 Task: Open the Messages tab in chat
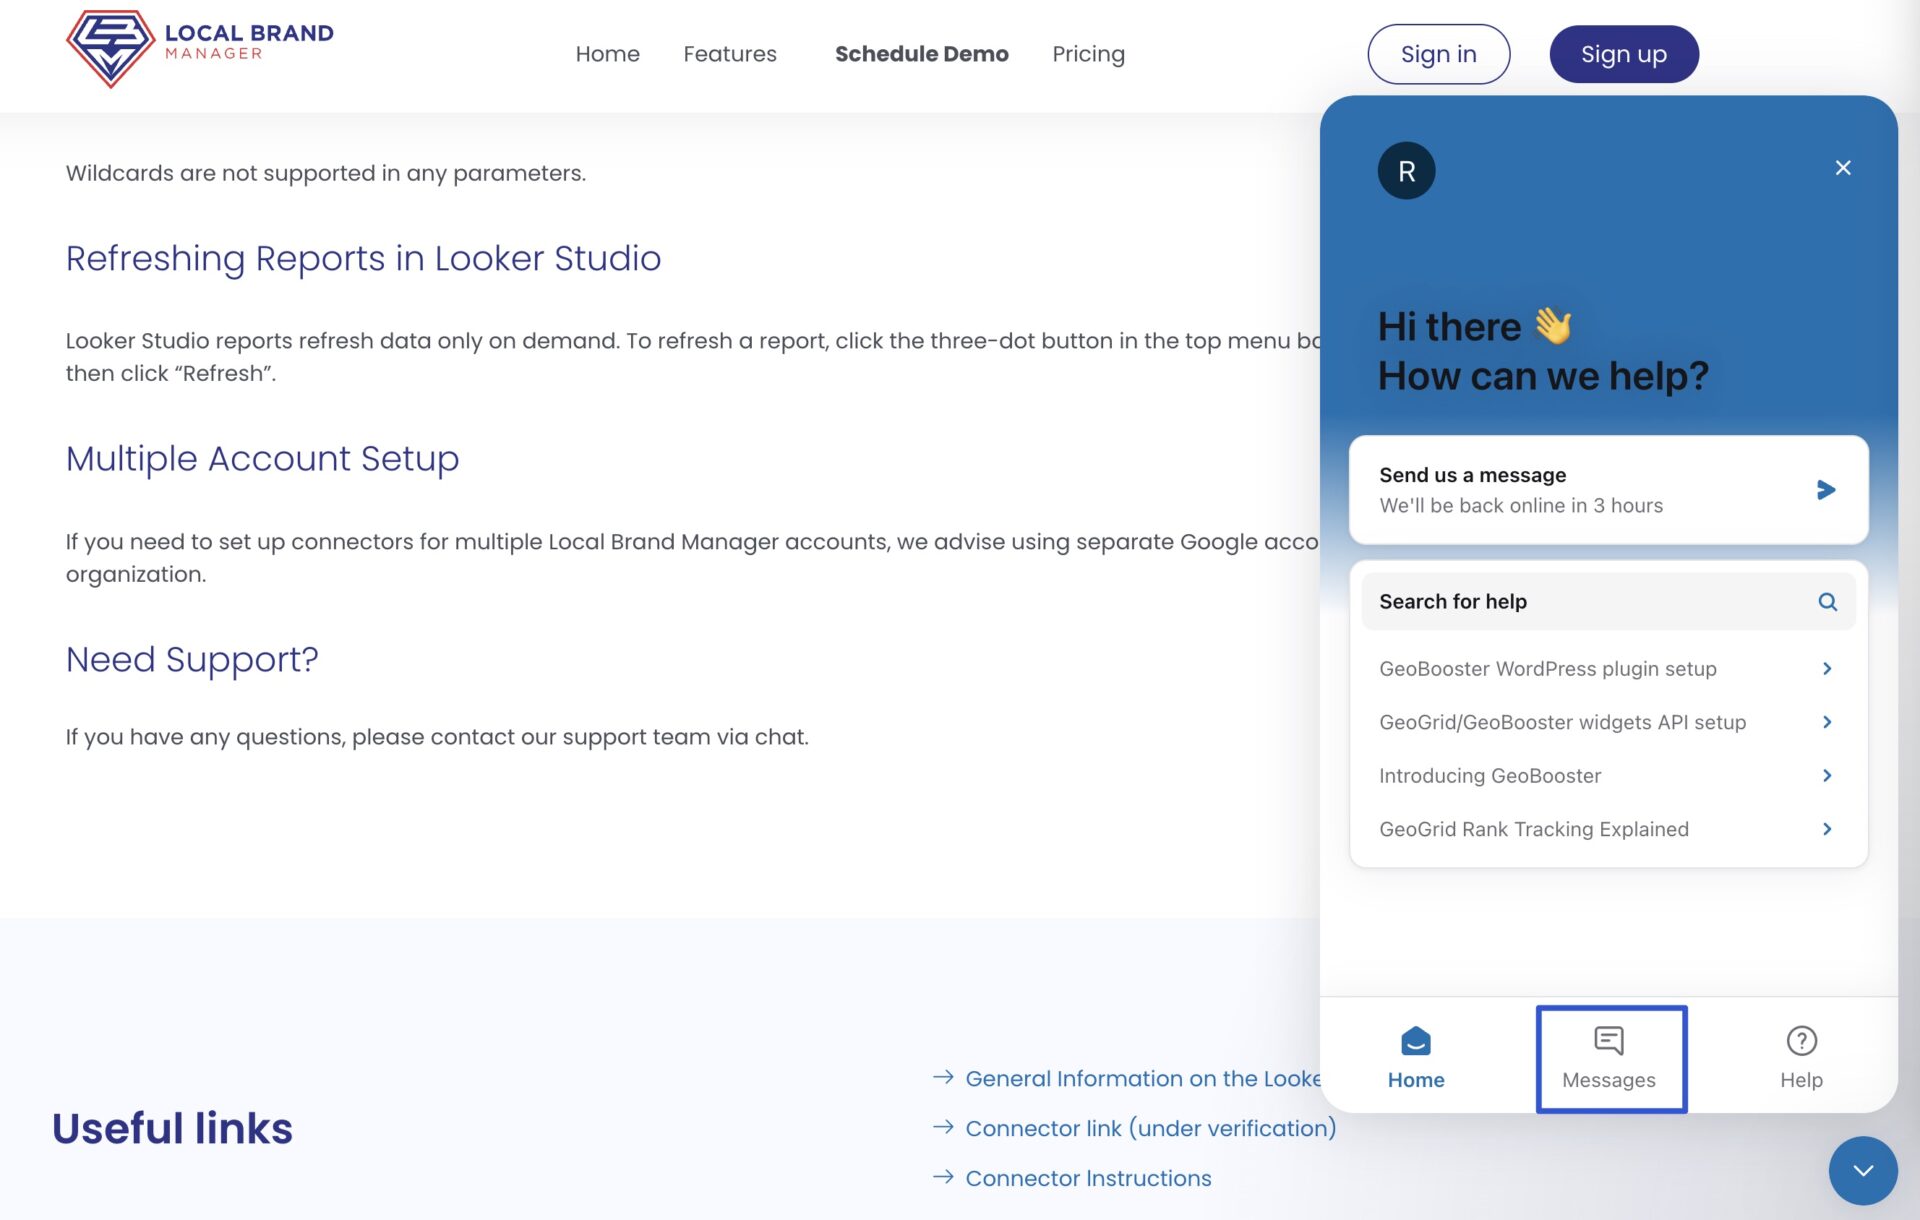click(x=1610, y=1058)
